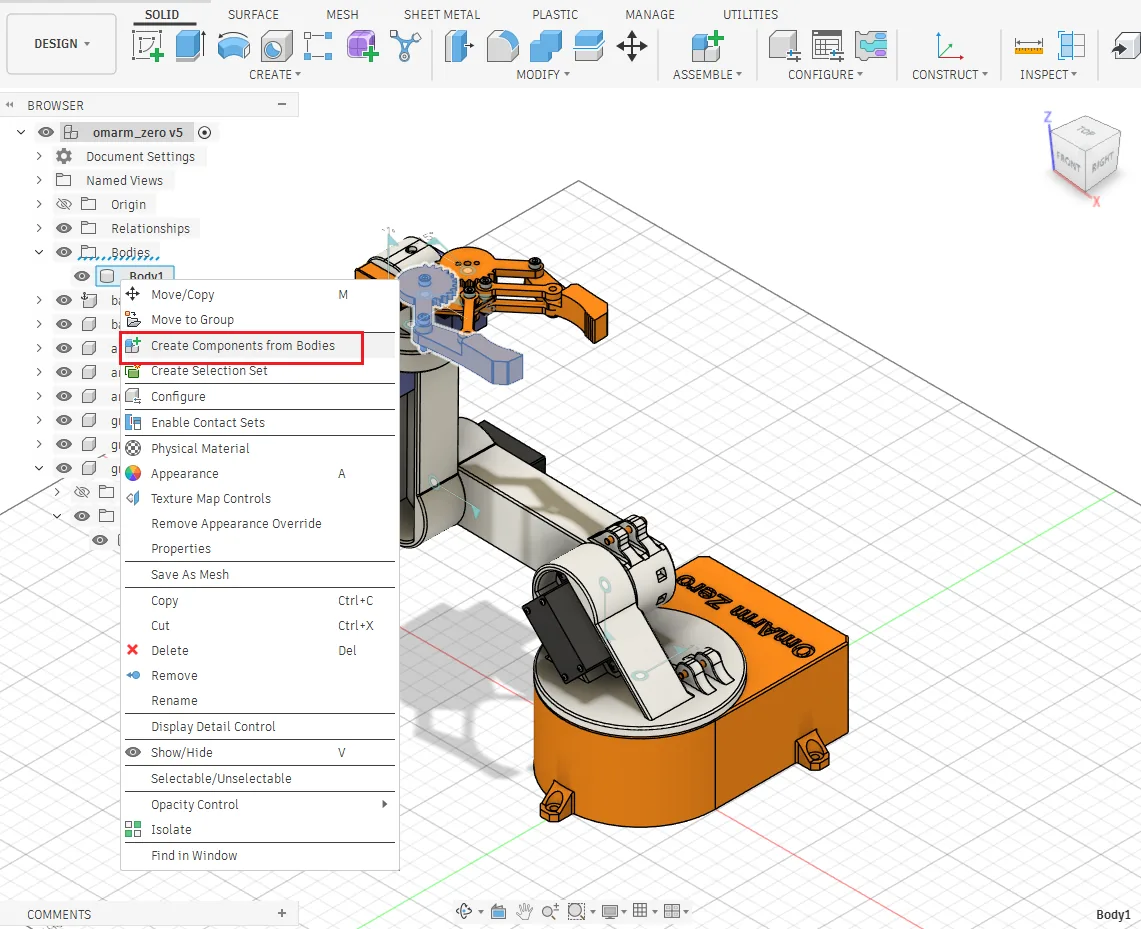Image resolution: width=1141 pixels, height=929 pixels.
Task: Click the Document Settings gear icon
Action: point(64,156)
